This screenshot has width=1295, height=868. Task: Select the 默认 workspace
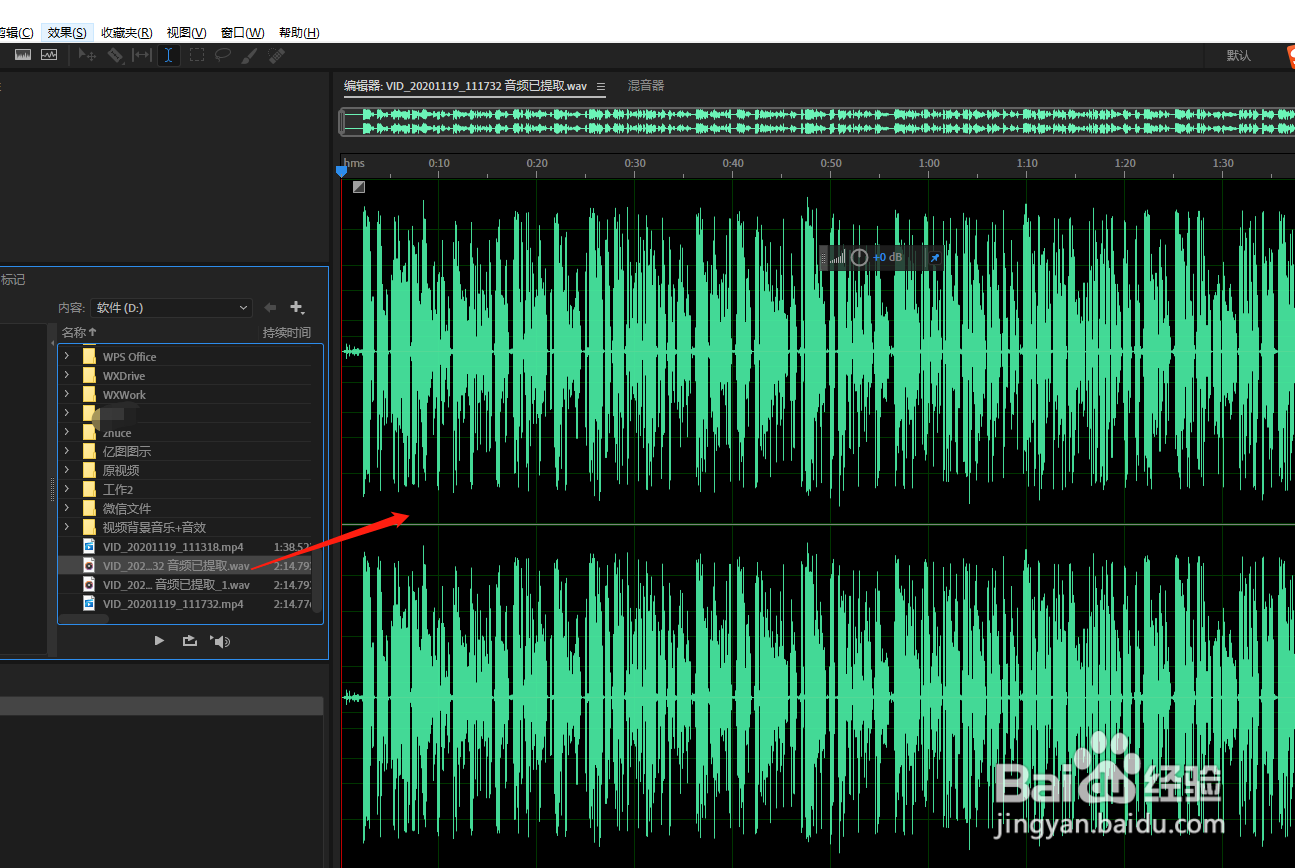1239,56
